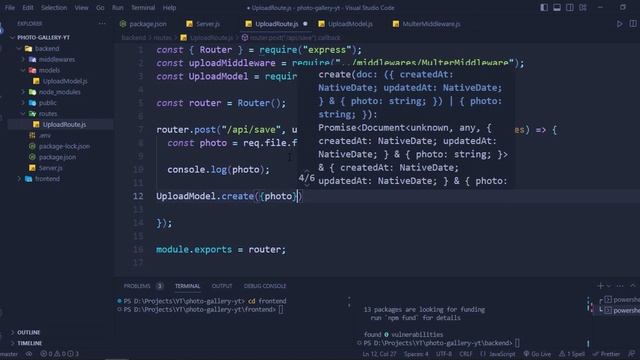Expand the frontend folder chevron

click(x=19, y=179)
